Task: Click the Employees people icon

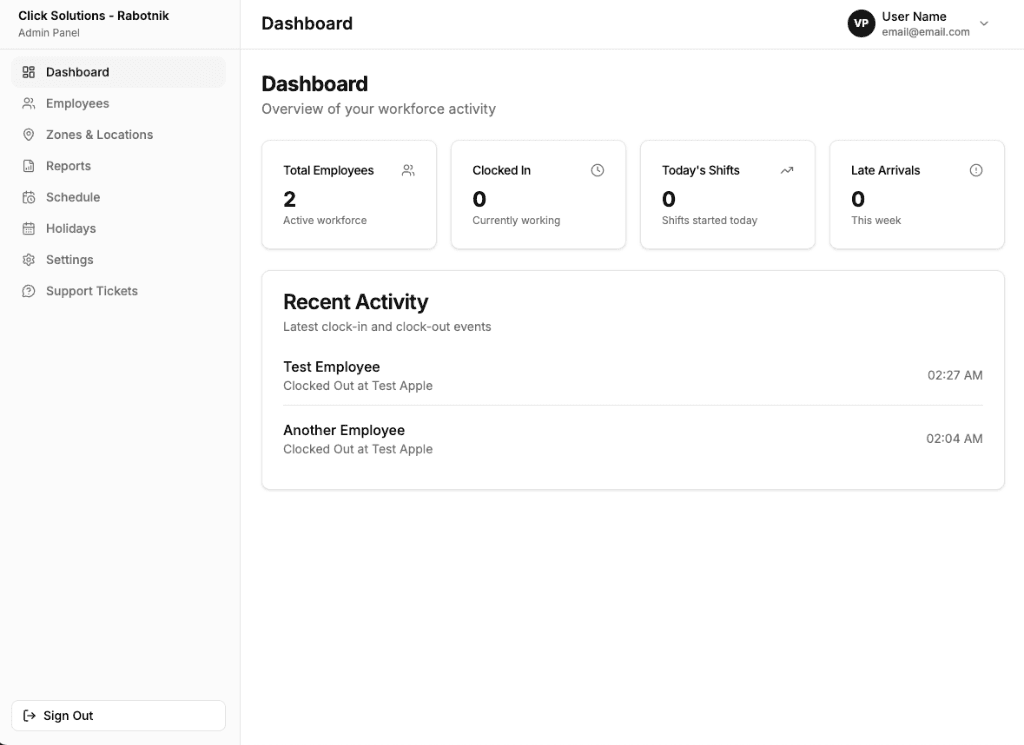Action: pos(27,103)
